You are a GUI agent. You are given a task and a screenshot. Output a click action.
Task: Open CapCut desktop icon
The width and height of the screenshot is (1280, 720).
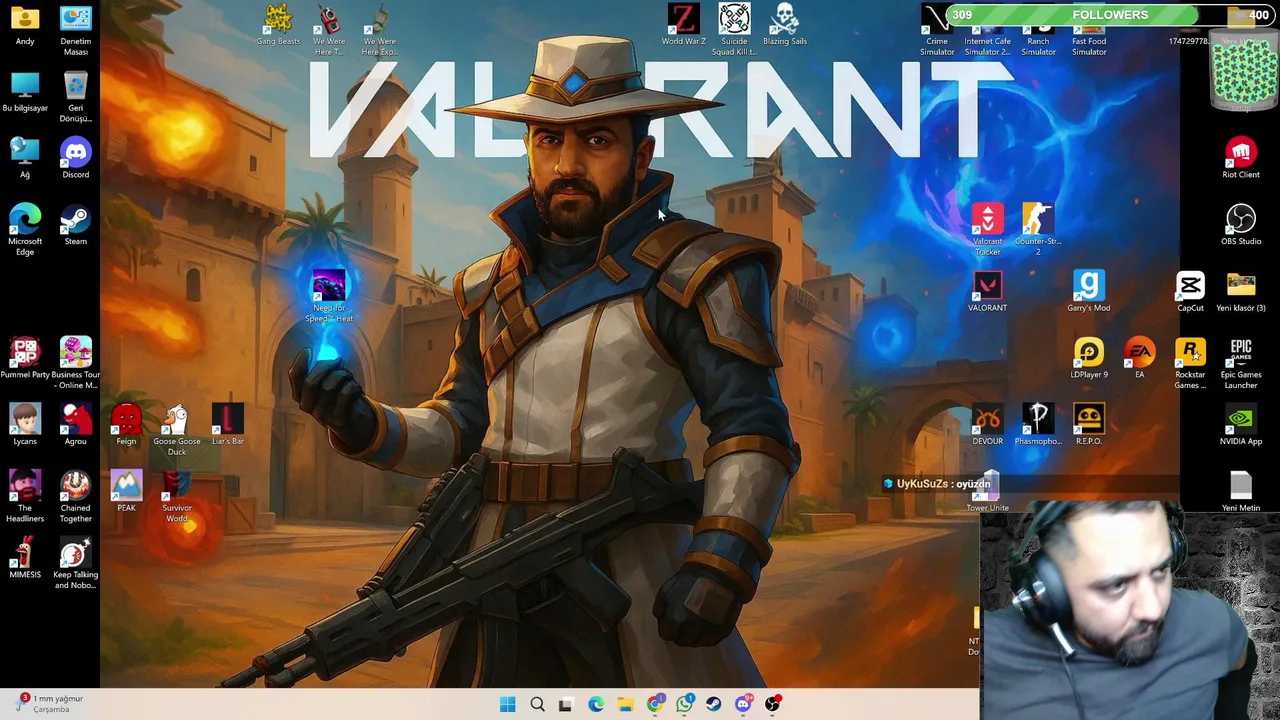pyautogui.click(x=1190, y=293)
